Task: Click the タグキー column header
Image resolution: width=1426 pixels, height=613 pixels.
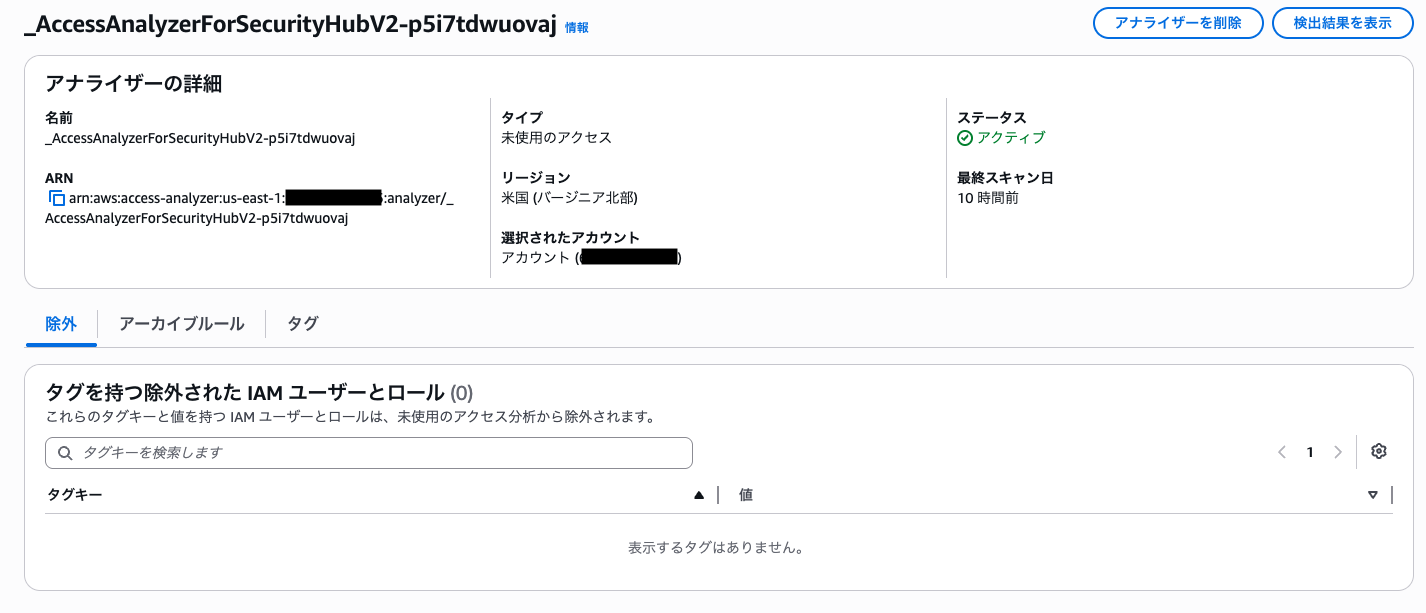Action: (x=75, y=495)
